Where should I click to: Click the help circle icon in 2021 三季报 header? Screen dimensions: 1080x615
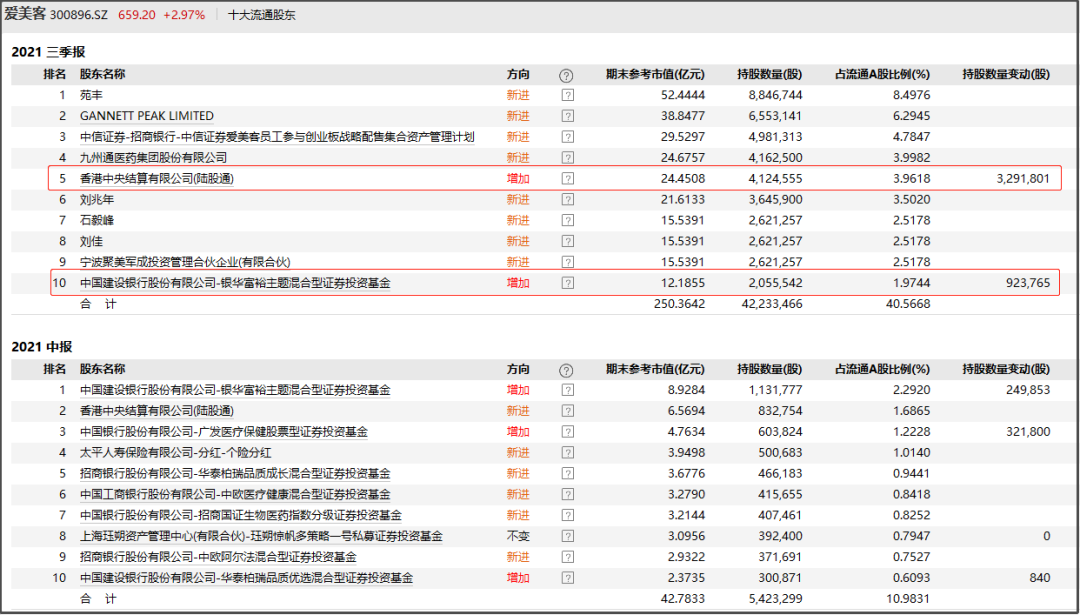click(x=566, y=75)
